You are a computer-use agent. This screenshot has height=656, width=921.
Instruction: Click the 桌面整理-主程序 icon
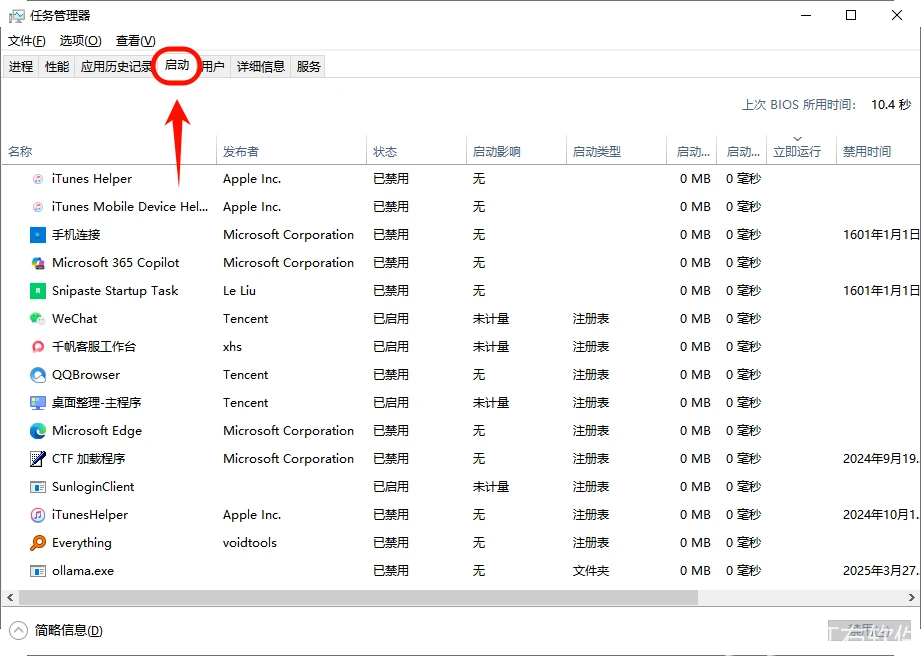[38, 403]
